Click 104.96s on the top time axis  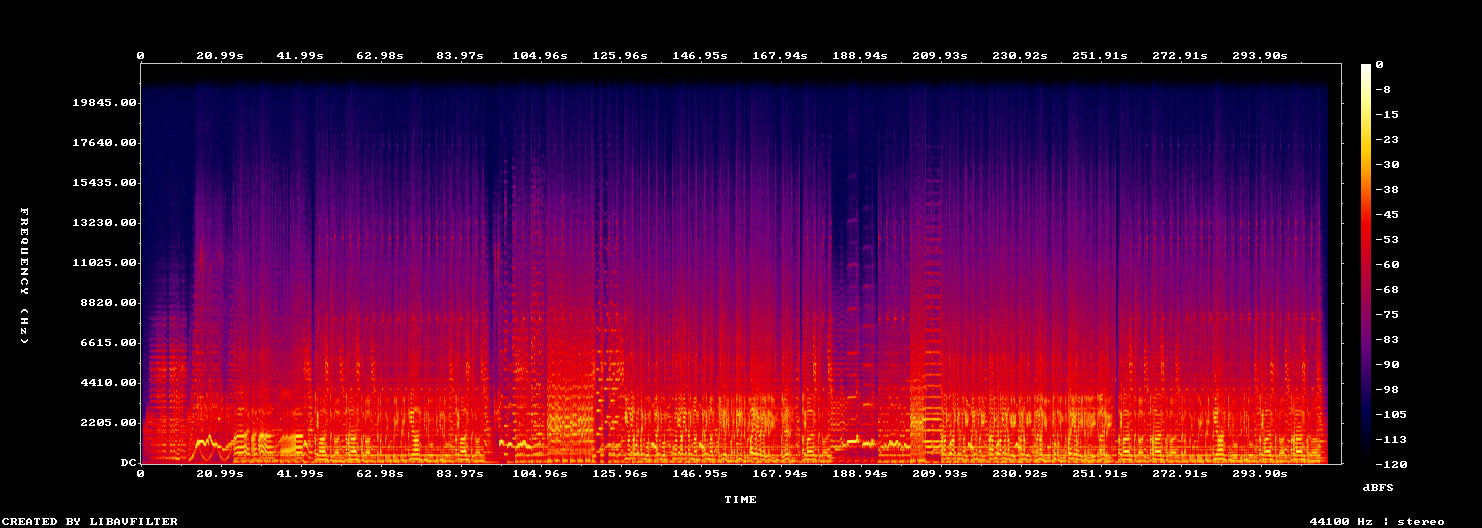click(539, 56)
